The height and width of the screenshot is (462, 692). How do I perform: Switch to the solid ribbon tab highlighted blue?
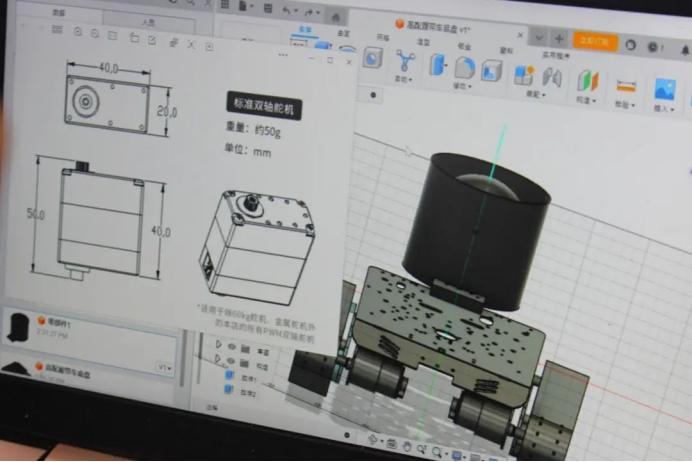tap(305, 30)
